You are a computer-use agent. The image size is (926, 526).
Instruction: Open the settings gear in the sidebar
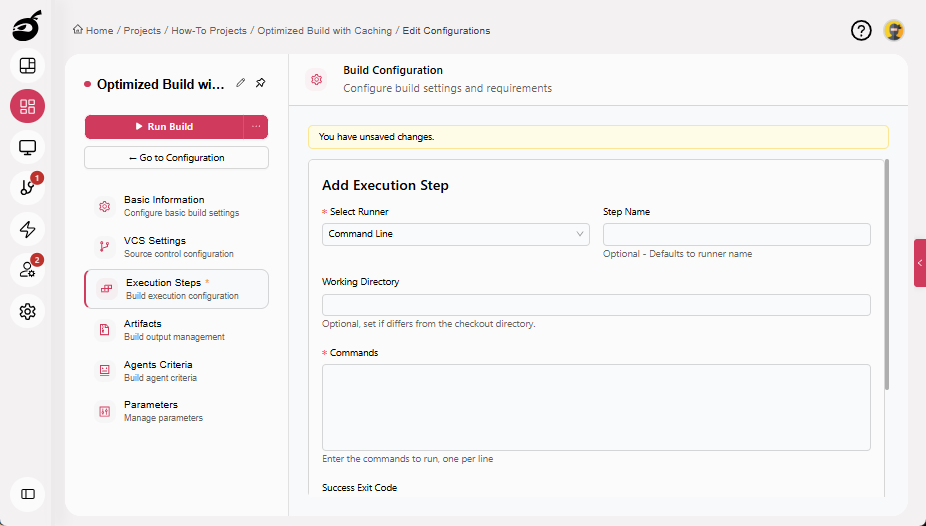pos(27,311)
